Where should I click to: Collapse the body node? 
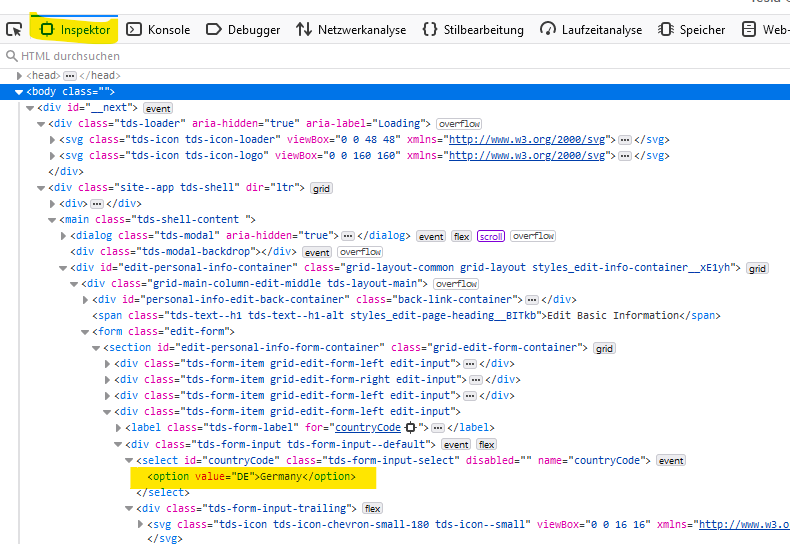click(19, 92)
